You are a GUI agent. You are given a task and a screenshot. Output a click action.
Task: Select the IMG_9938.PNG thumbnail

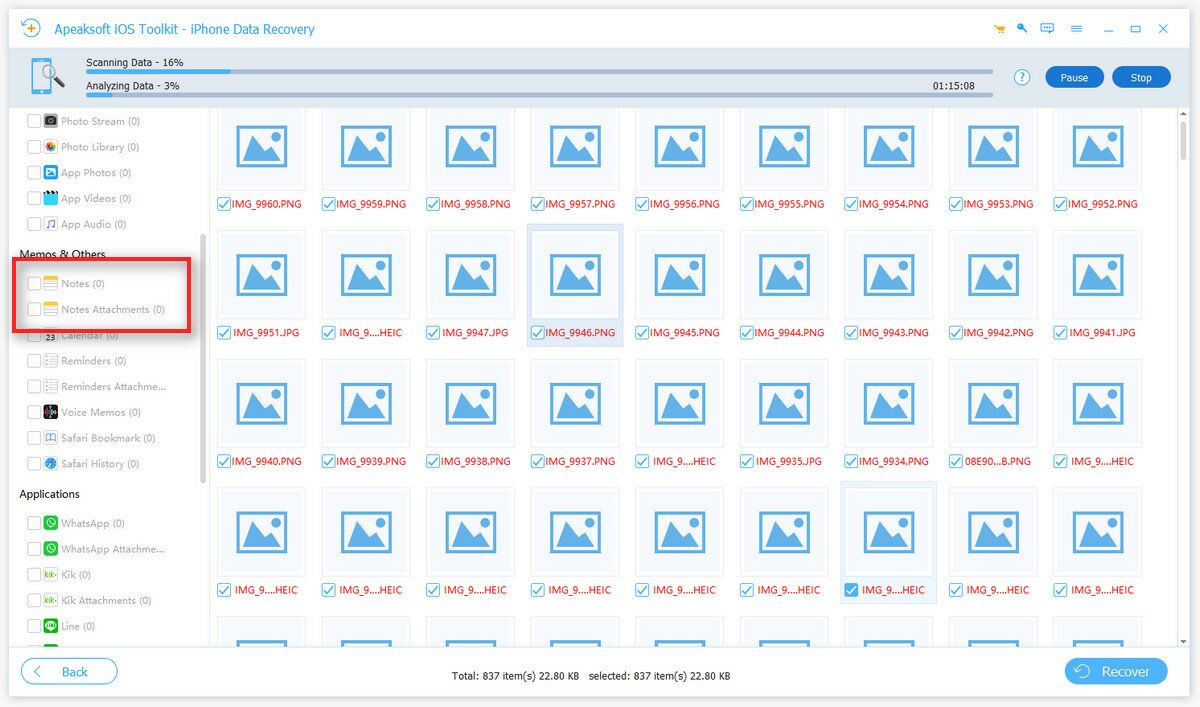click(470, 404)
